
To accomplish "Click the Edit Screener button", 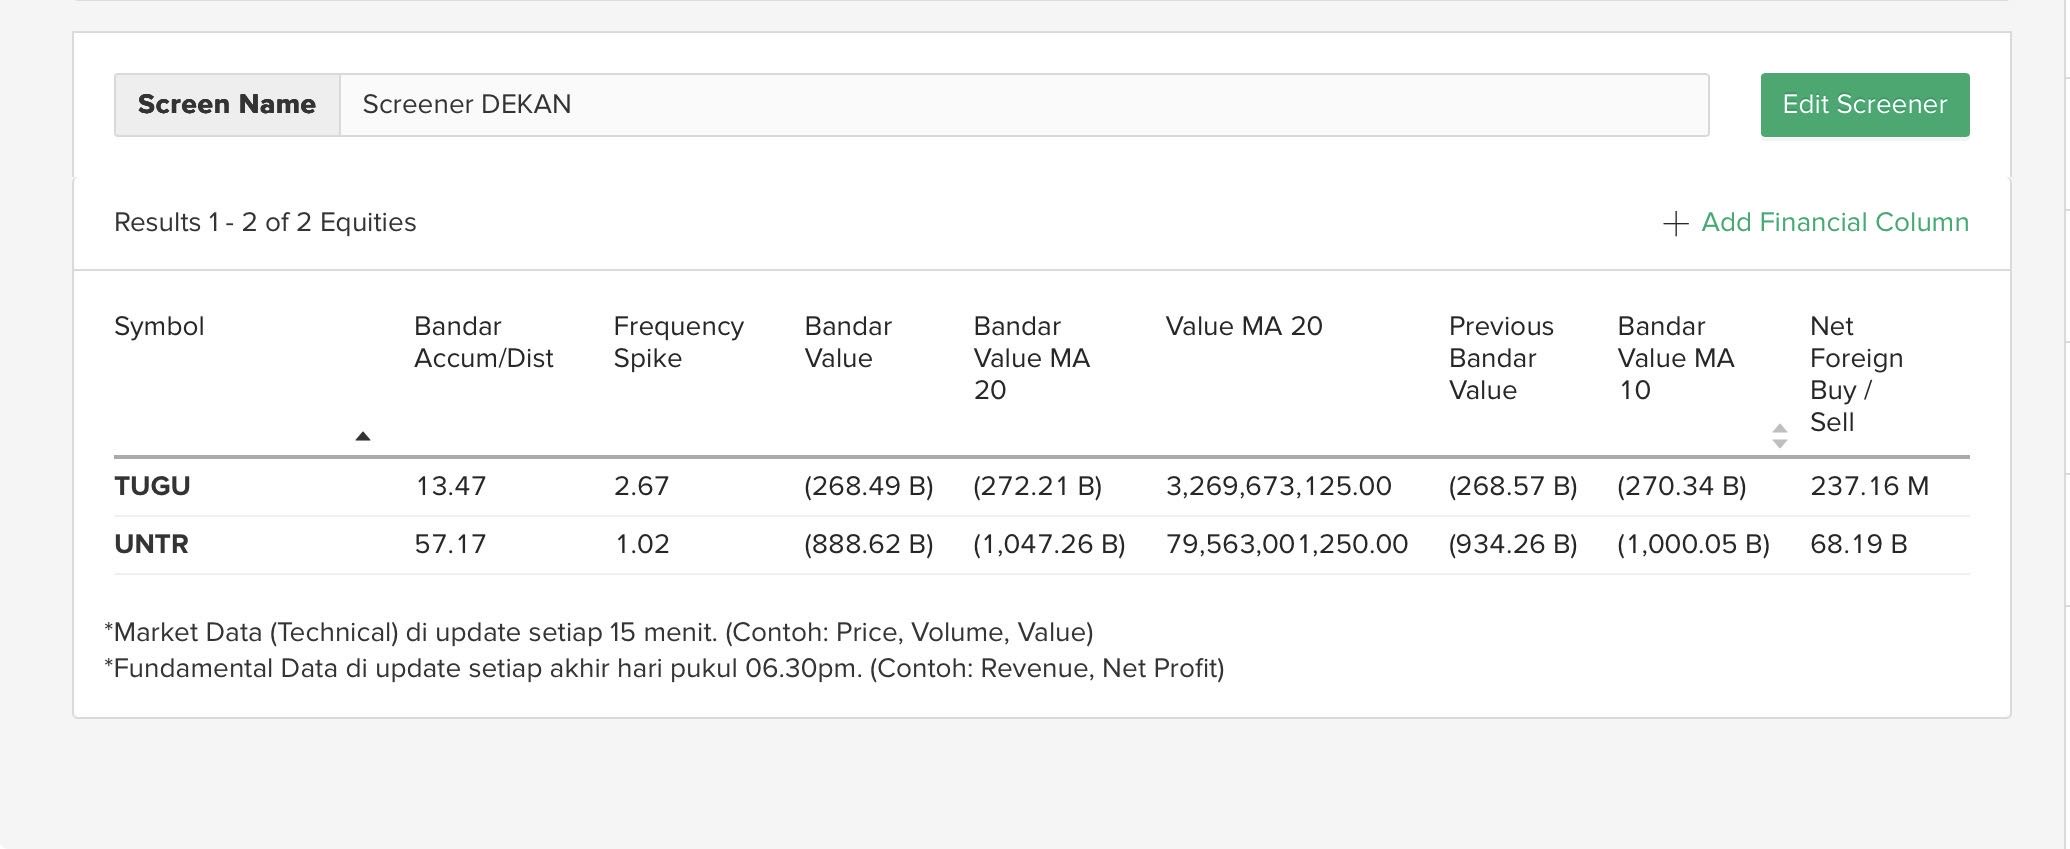I will (x=1864, y=105).
